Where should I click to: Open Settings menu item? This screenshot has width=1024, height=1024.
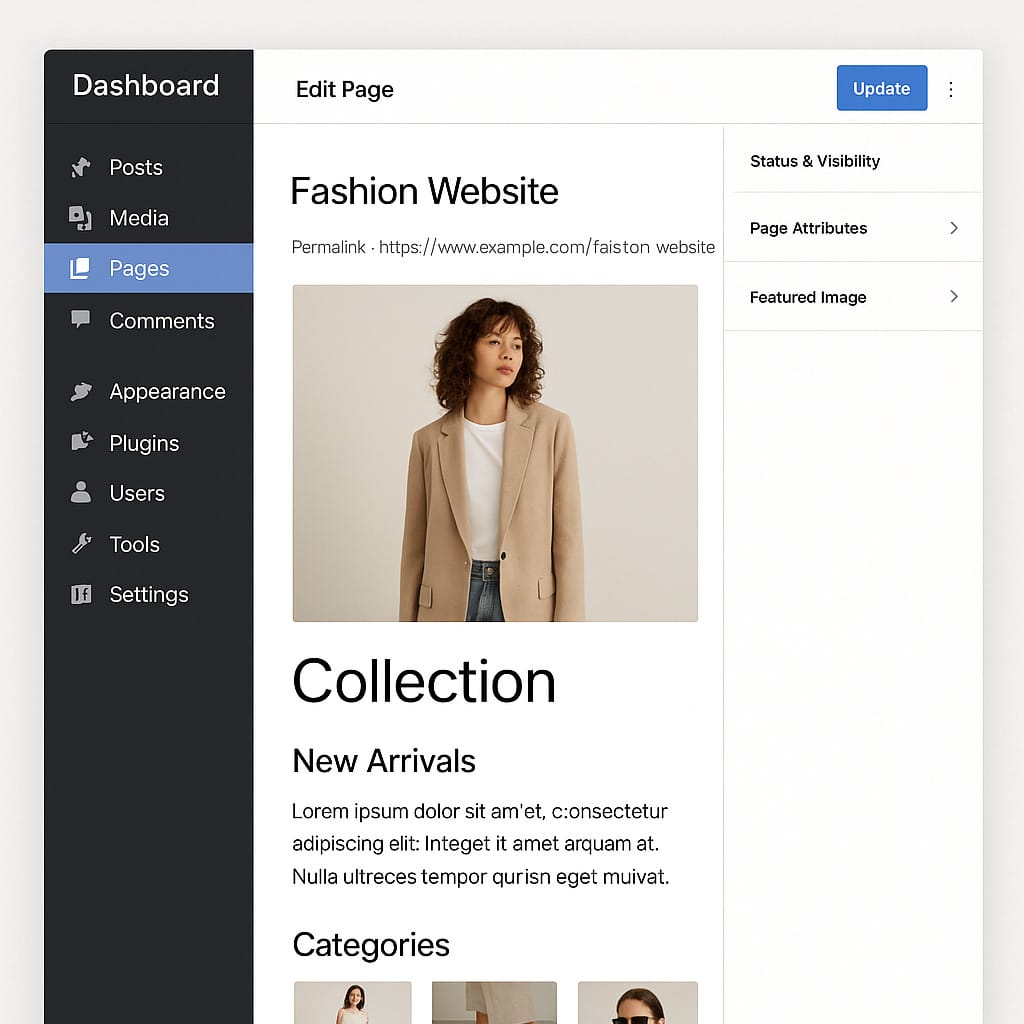pos(149,594)
